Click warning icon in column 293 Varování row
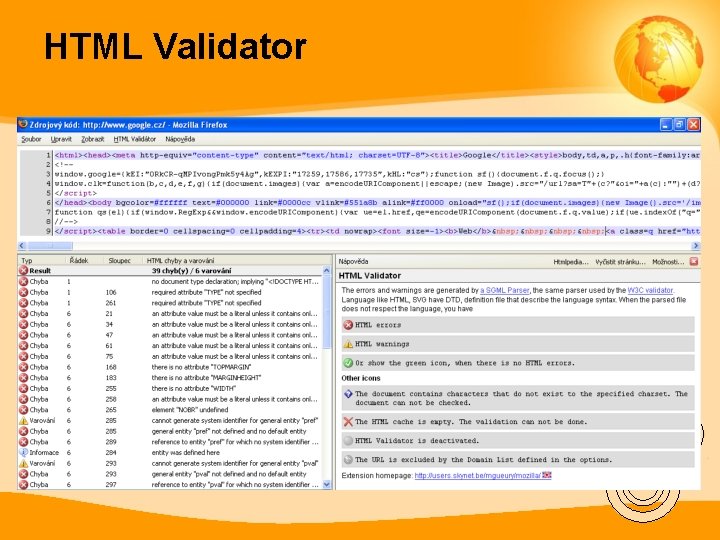The width and height of the screenshot is (720, 540). (x=23, y=463)
